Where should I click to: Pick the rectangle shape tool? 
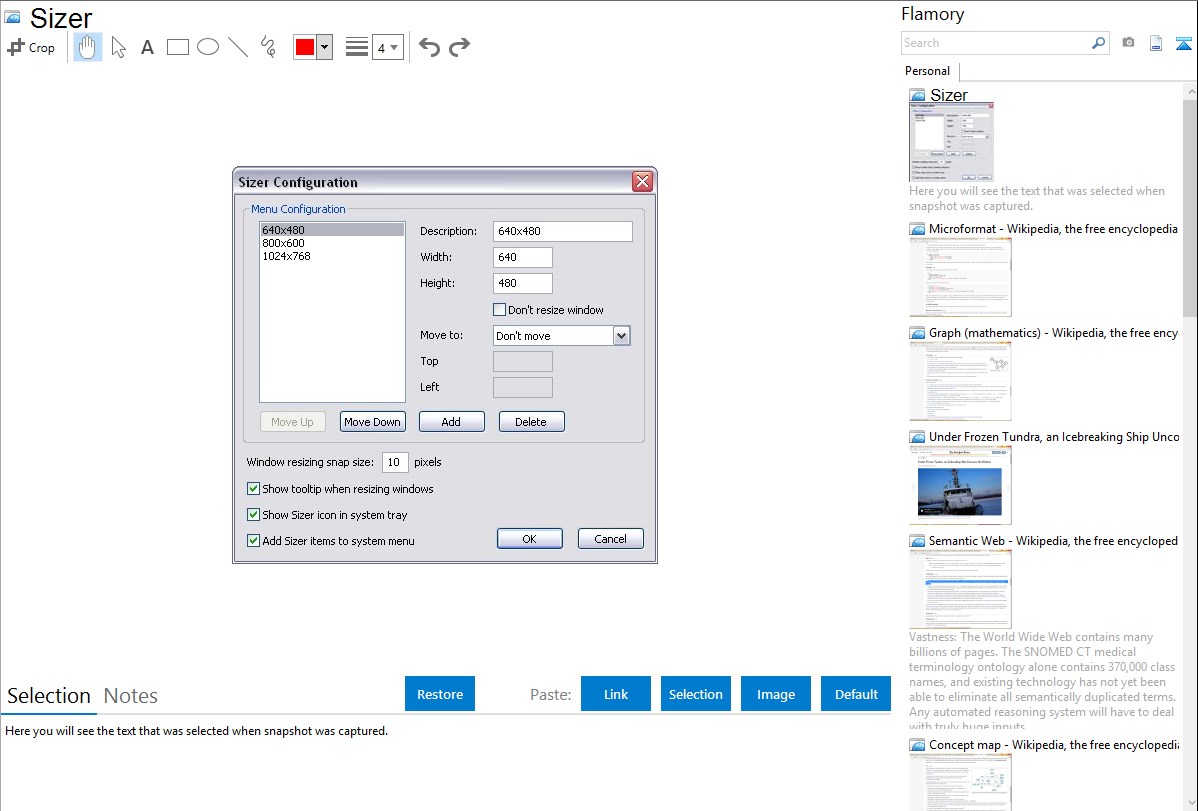tap(178, 47)
